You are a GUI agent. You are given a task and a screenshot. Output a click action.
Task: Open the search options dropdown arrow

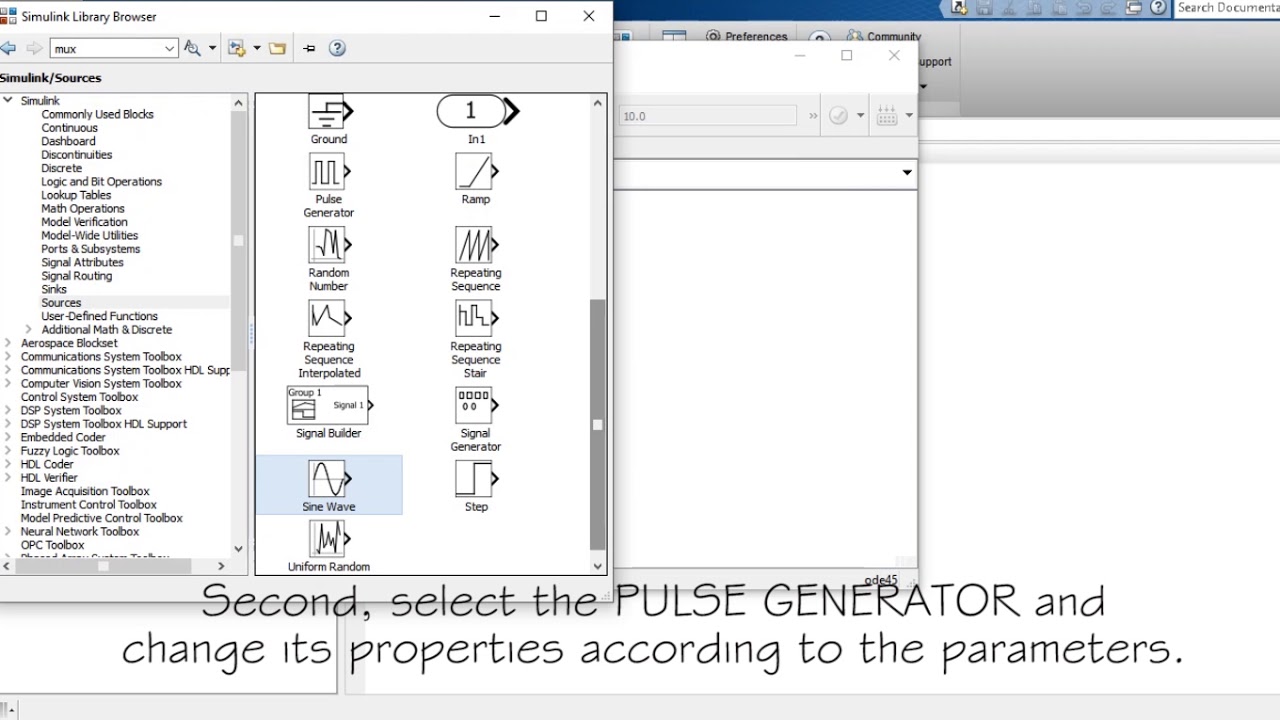(x=212, y=48)
